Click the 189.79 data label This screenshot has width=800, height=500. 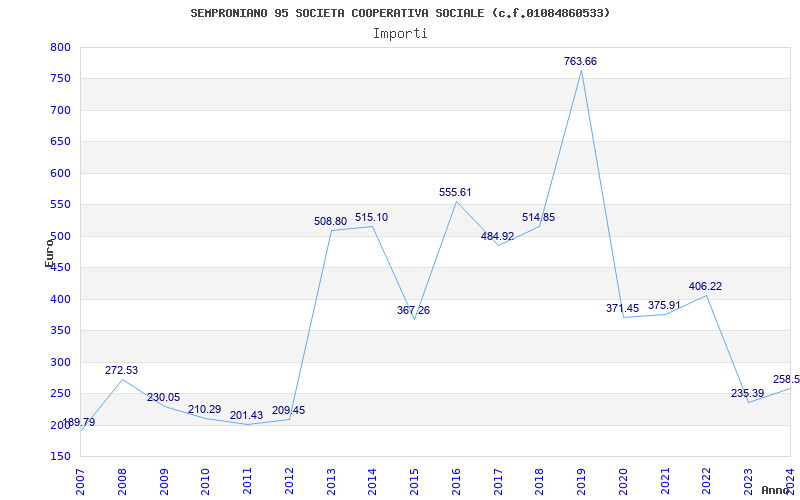click(79, 422)
